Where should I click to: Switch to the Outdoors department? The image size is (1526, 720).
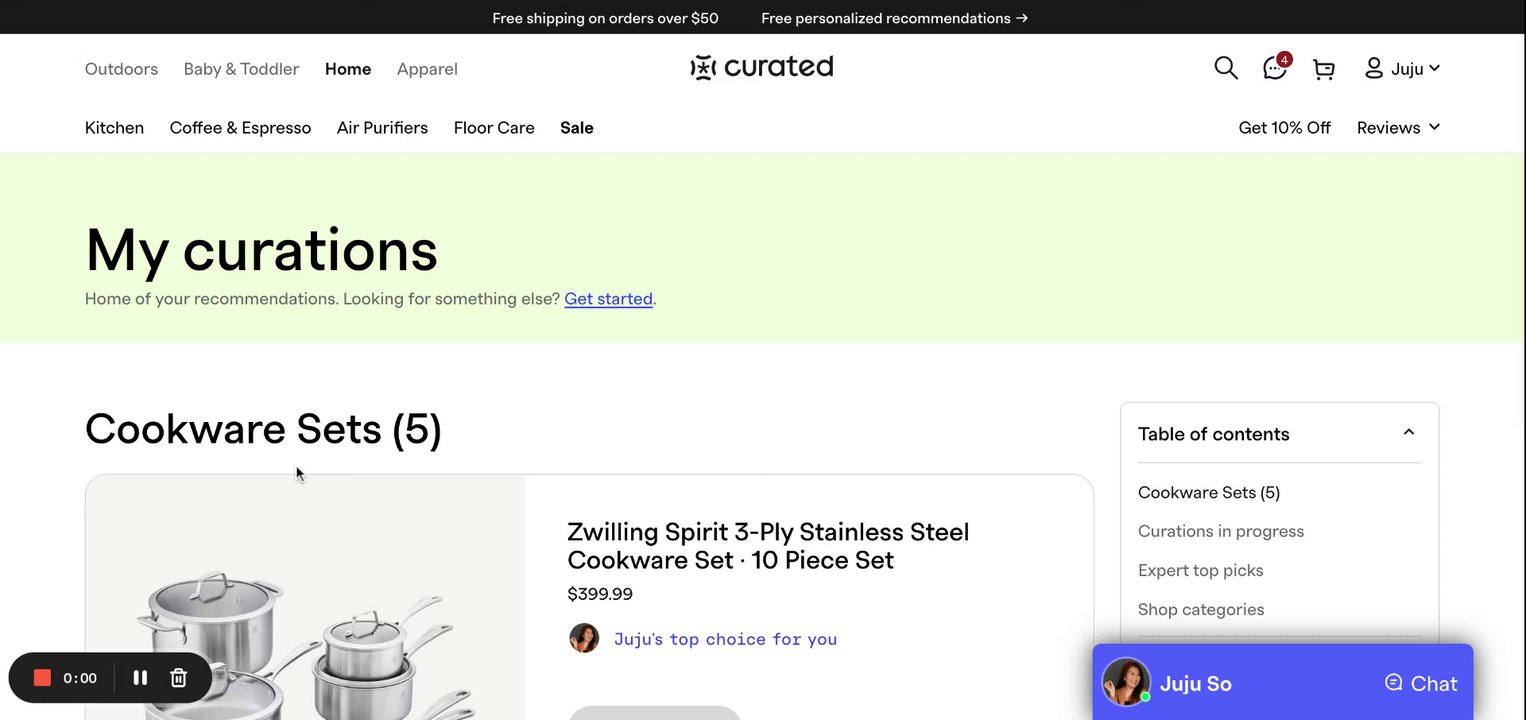coord(121,69)
